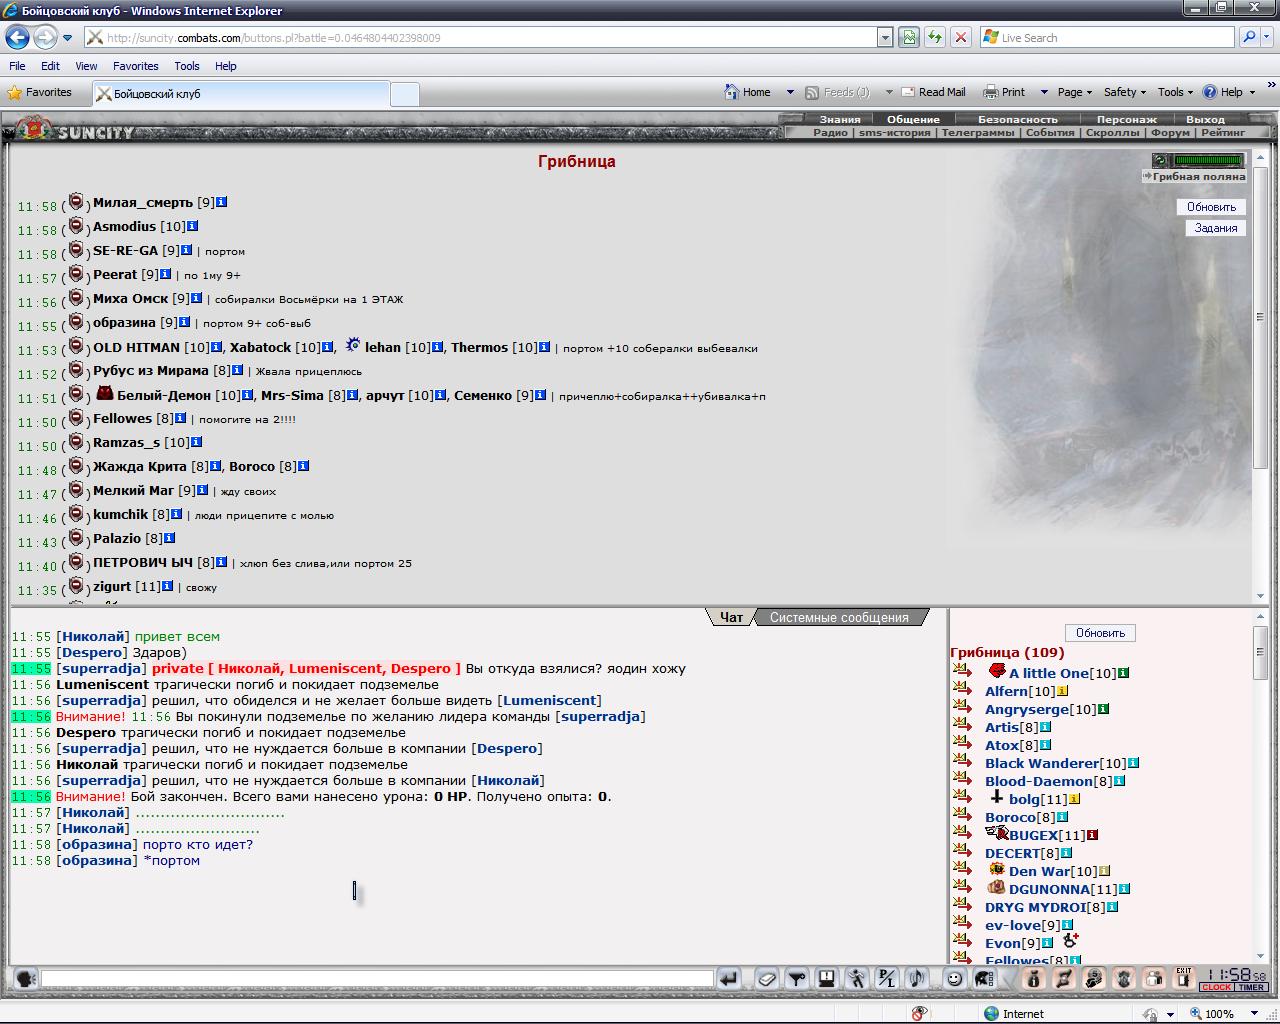
Task: Open the empty new tab button
Action: pyautogui.click(x=404, y=94)
